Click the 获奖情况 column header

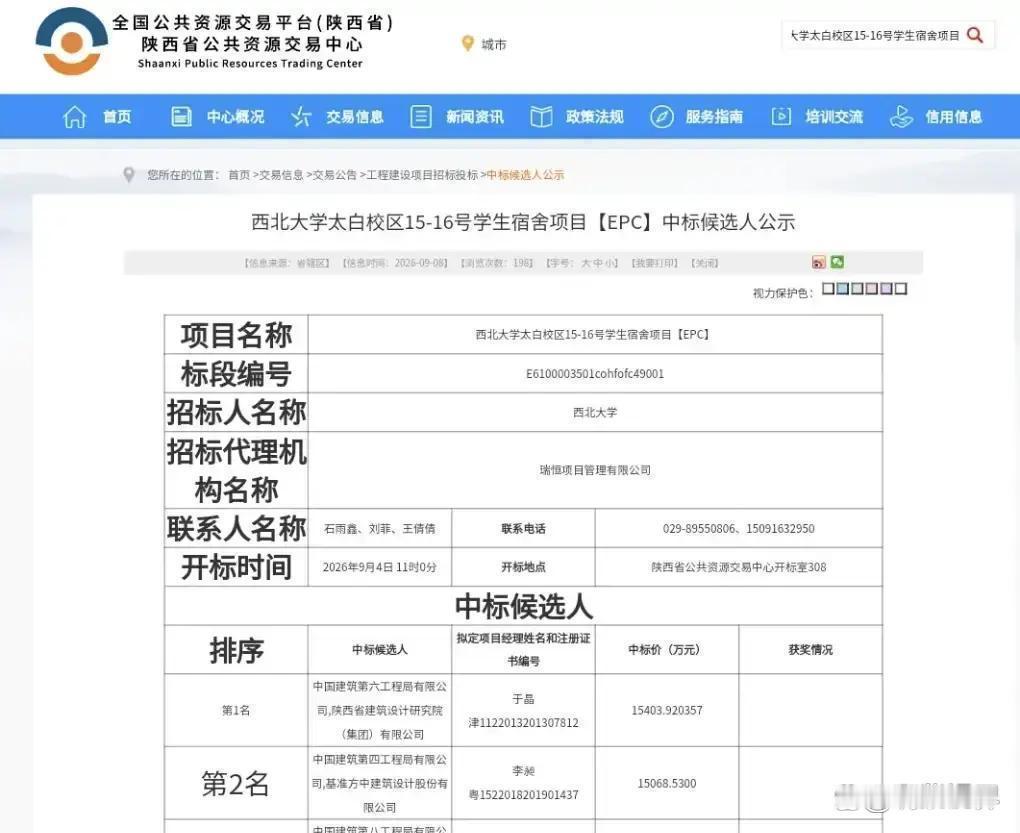811,650
